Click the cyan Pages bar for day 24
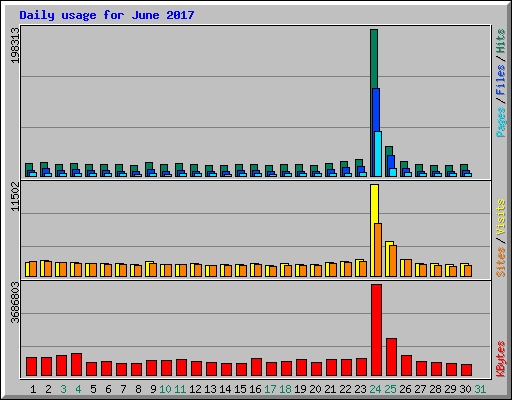 (378, 154)
